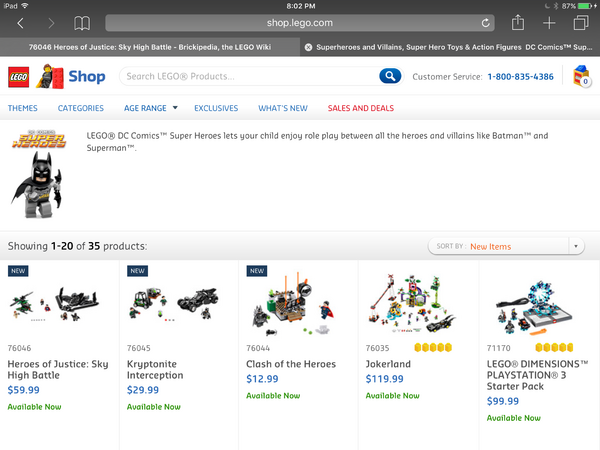Show all tabs with the overlapping squares icon

coord(581,23)
